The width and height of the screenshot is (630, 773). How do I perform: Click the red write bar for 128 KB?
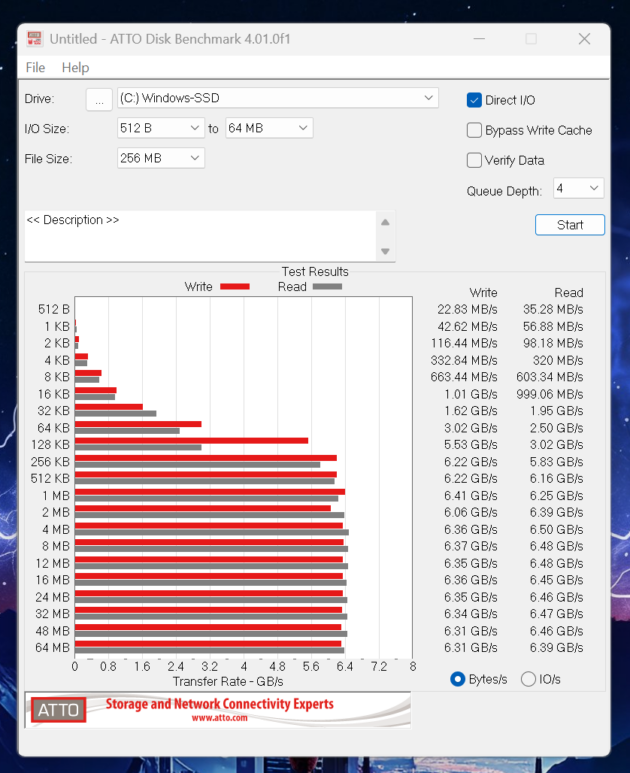click(x=191, y=441)
